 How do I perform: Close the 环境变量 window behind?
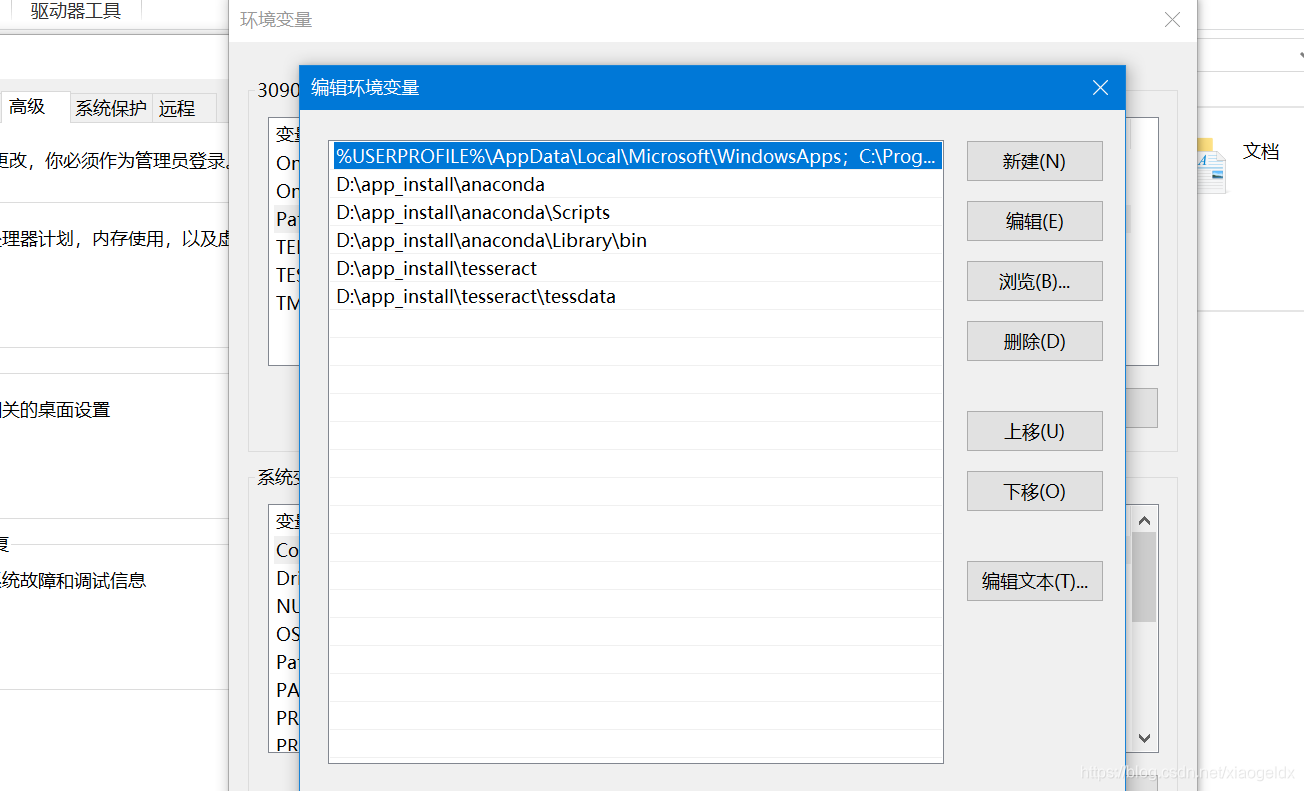click(x=1173, y=20)
